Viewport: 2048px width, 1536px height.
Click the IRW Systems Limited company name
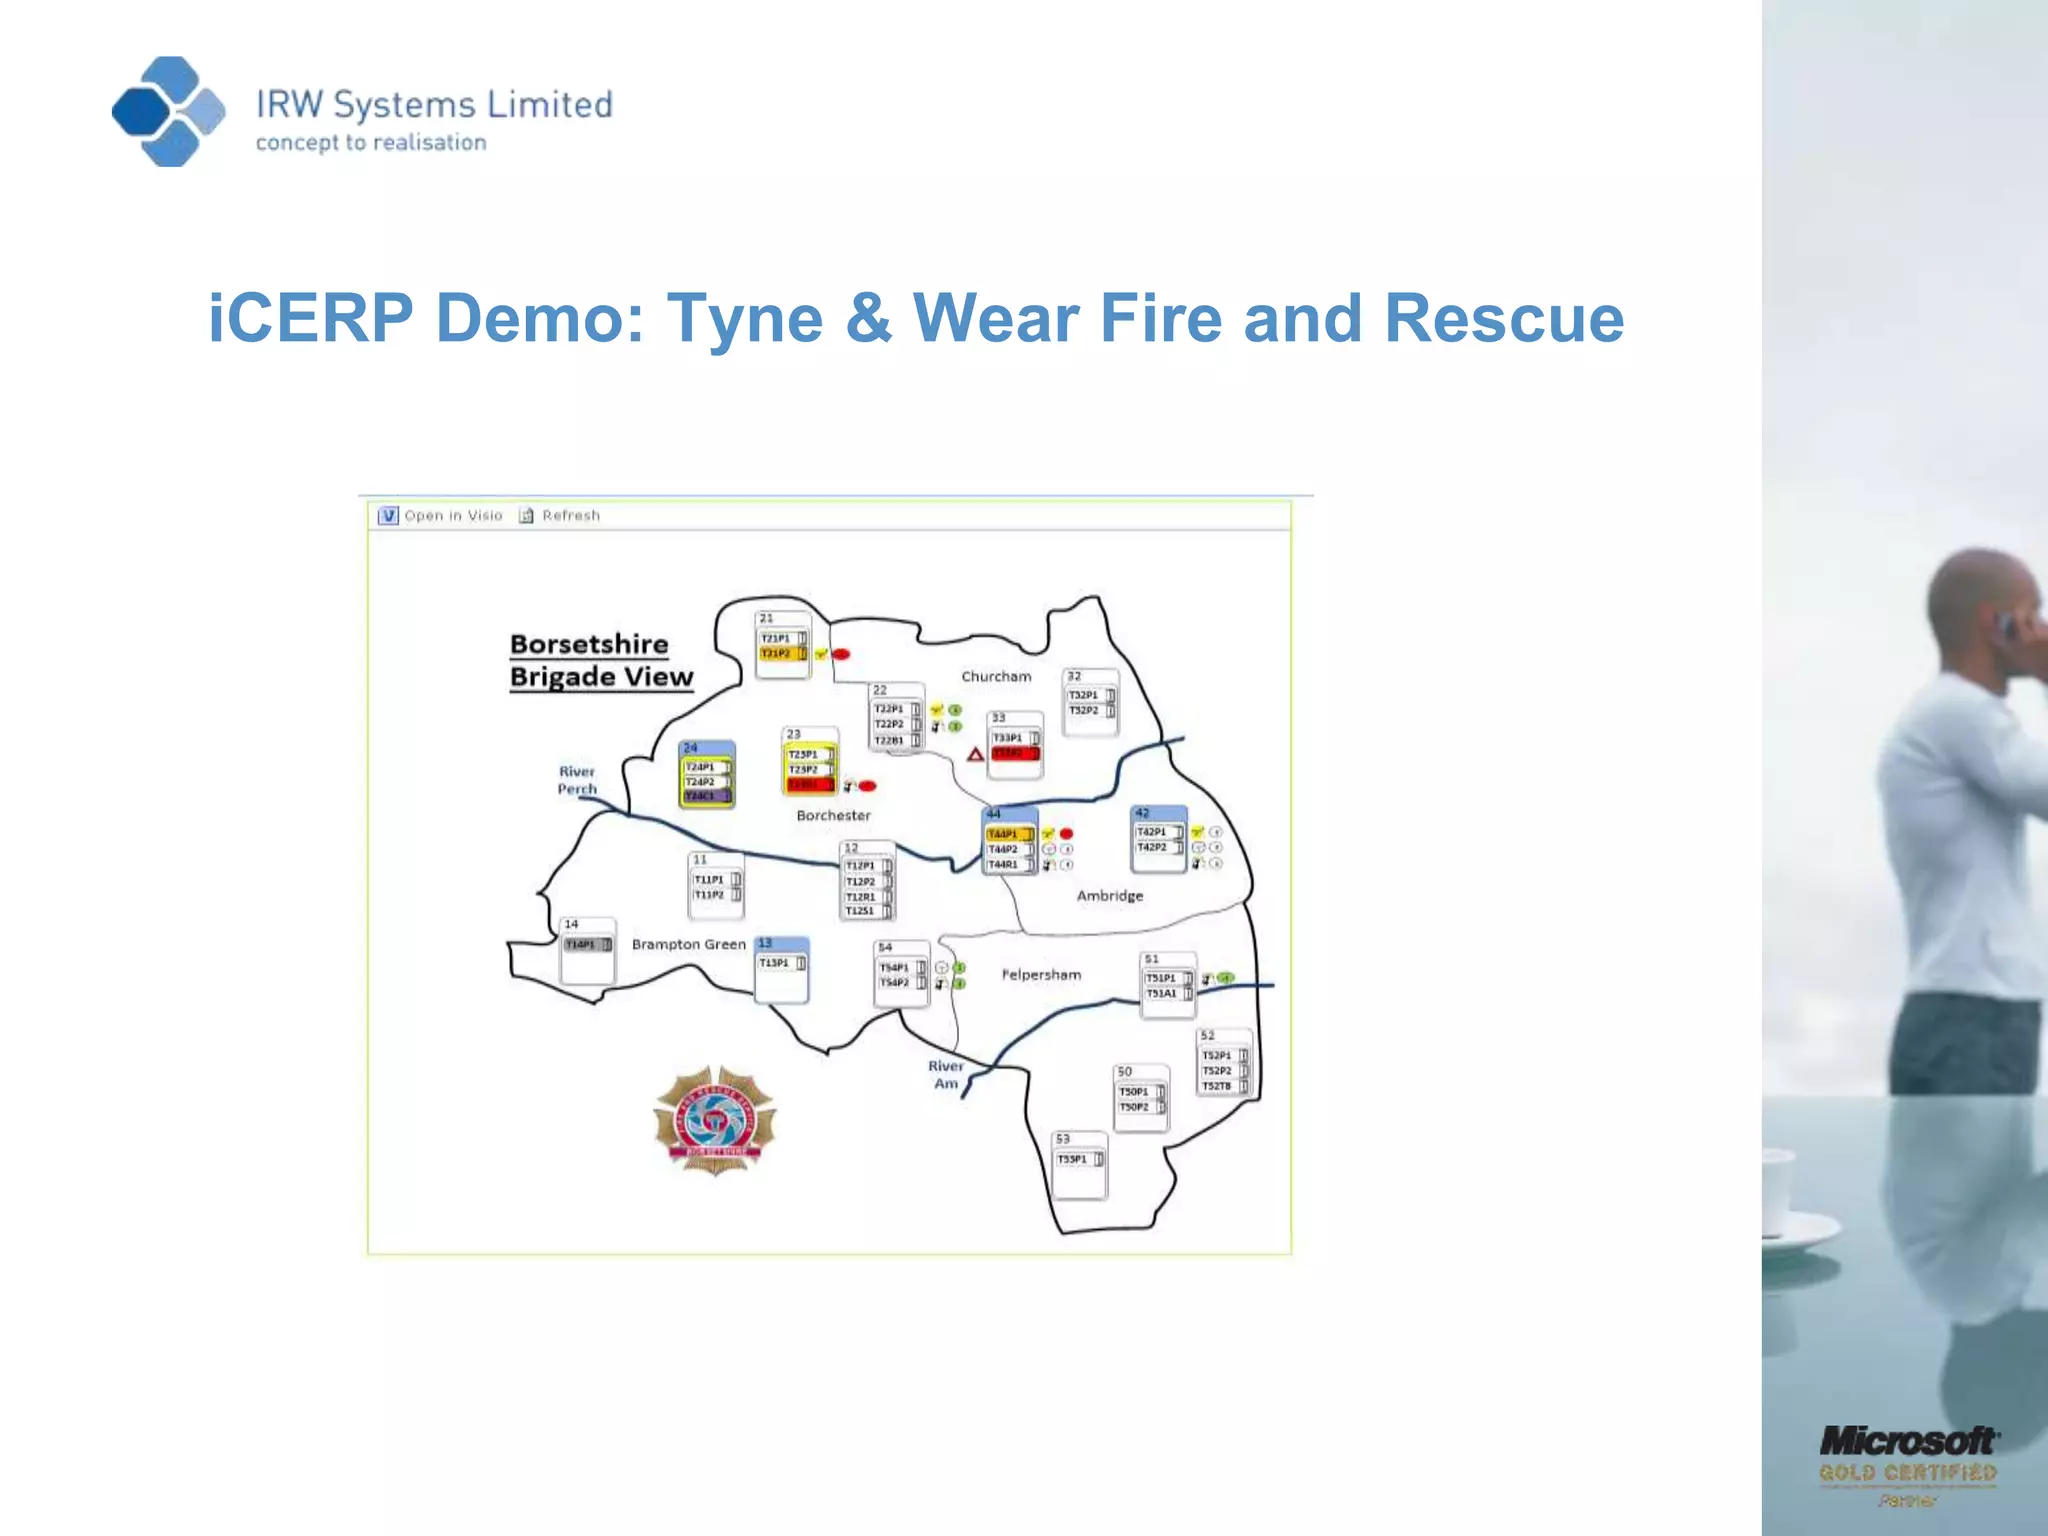(x=434, y=104)
